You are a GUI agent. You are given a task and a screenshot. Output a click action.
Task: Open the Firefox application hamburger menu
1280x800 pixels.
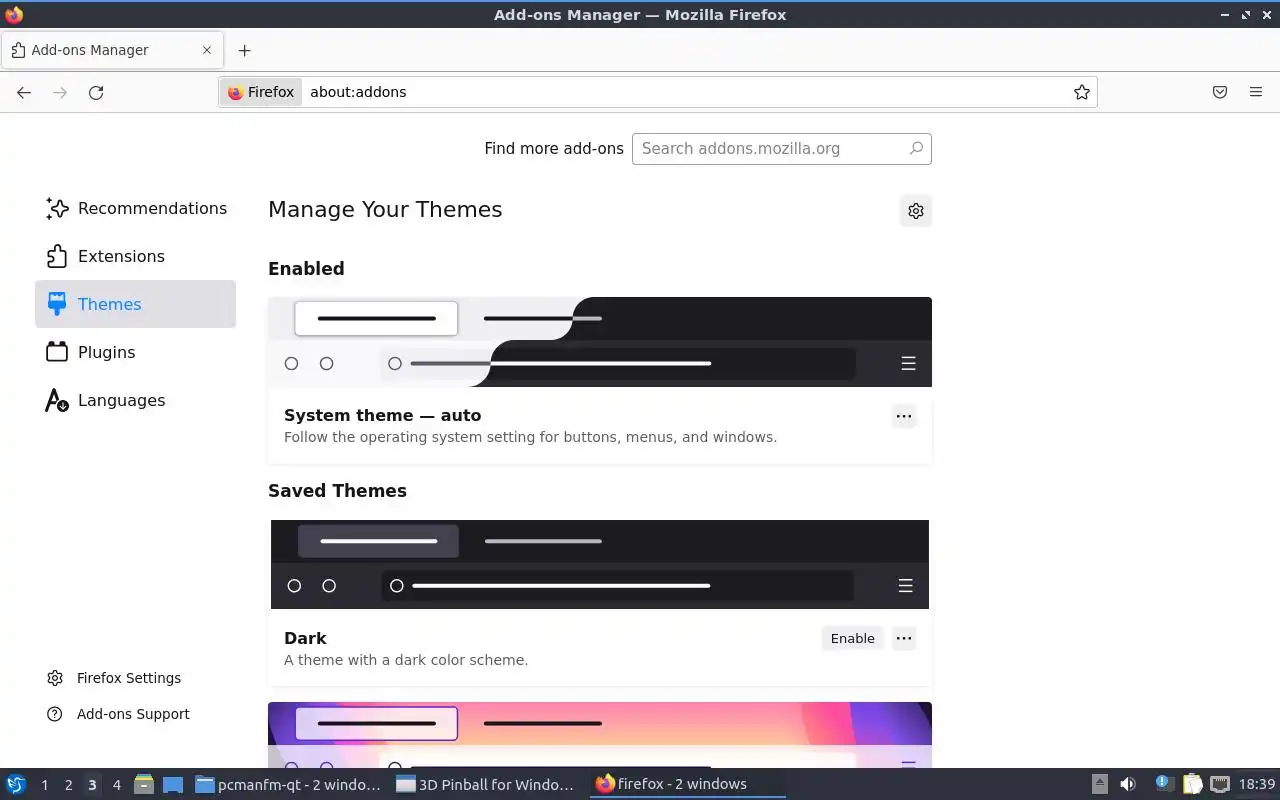(1256, 92)
